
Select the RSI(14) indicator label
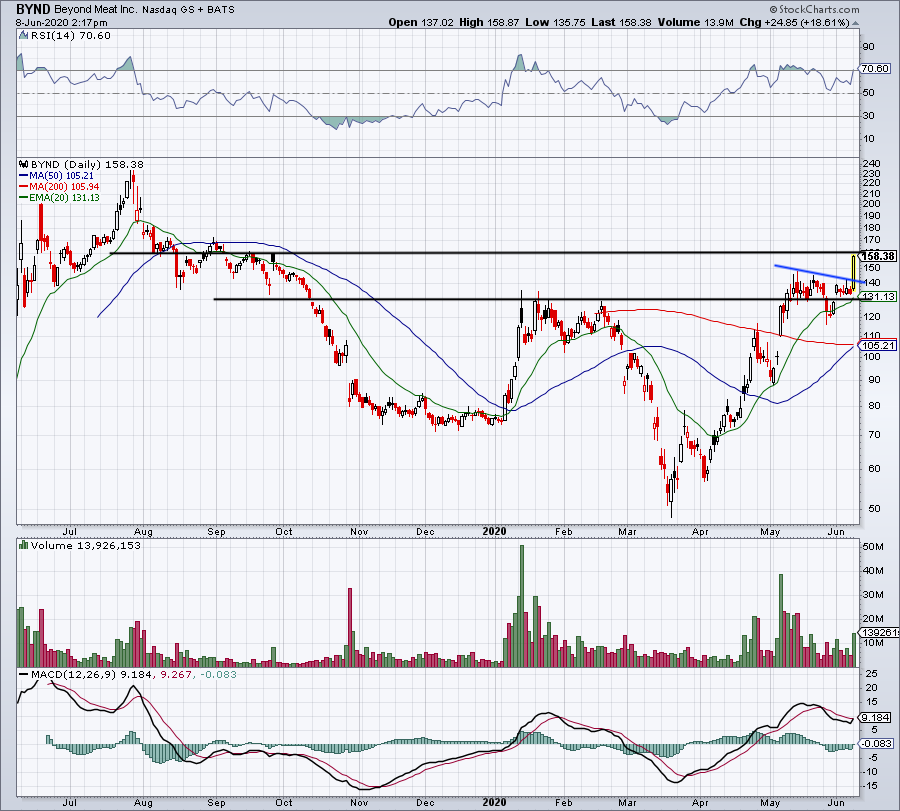pos(50,40)
